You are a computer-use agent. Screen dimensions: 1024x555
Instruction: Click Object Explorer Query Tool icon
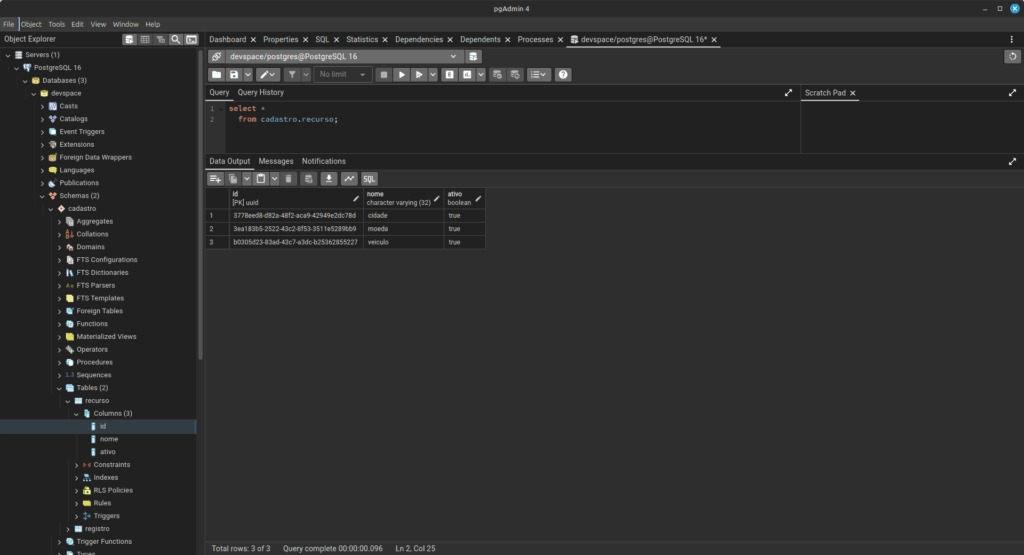click(x=129, y=40)
